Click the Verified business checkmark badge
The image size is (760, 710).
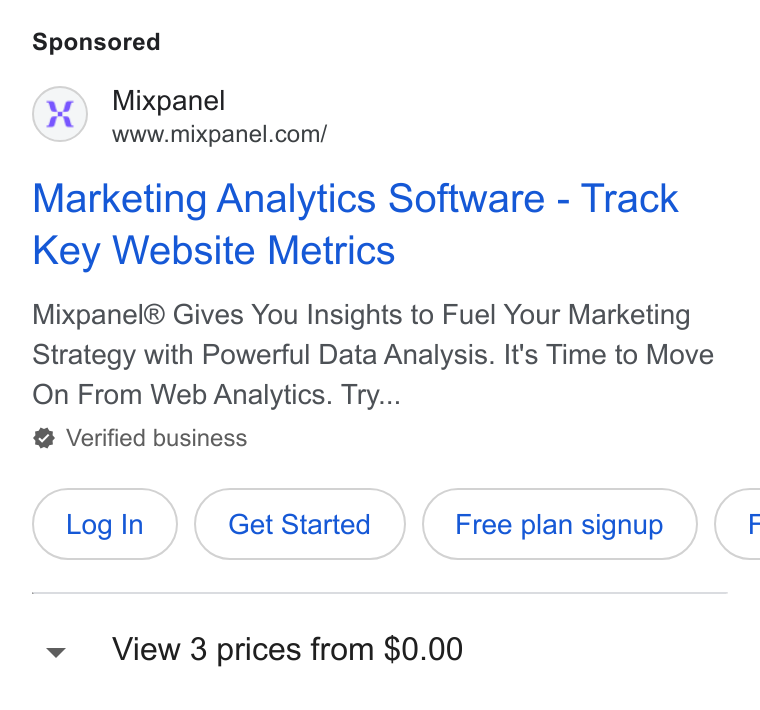point(44,439)
